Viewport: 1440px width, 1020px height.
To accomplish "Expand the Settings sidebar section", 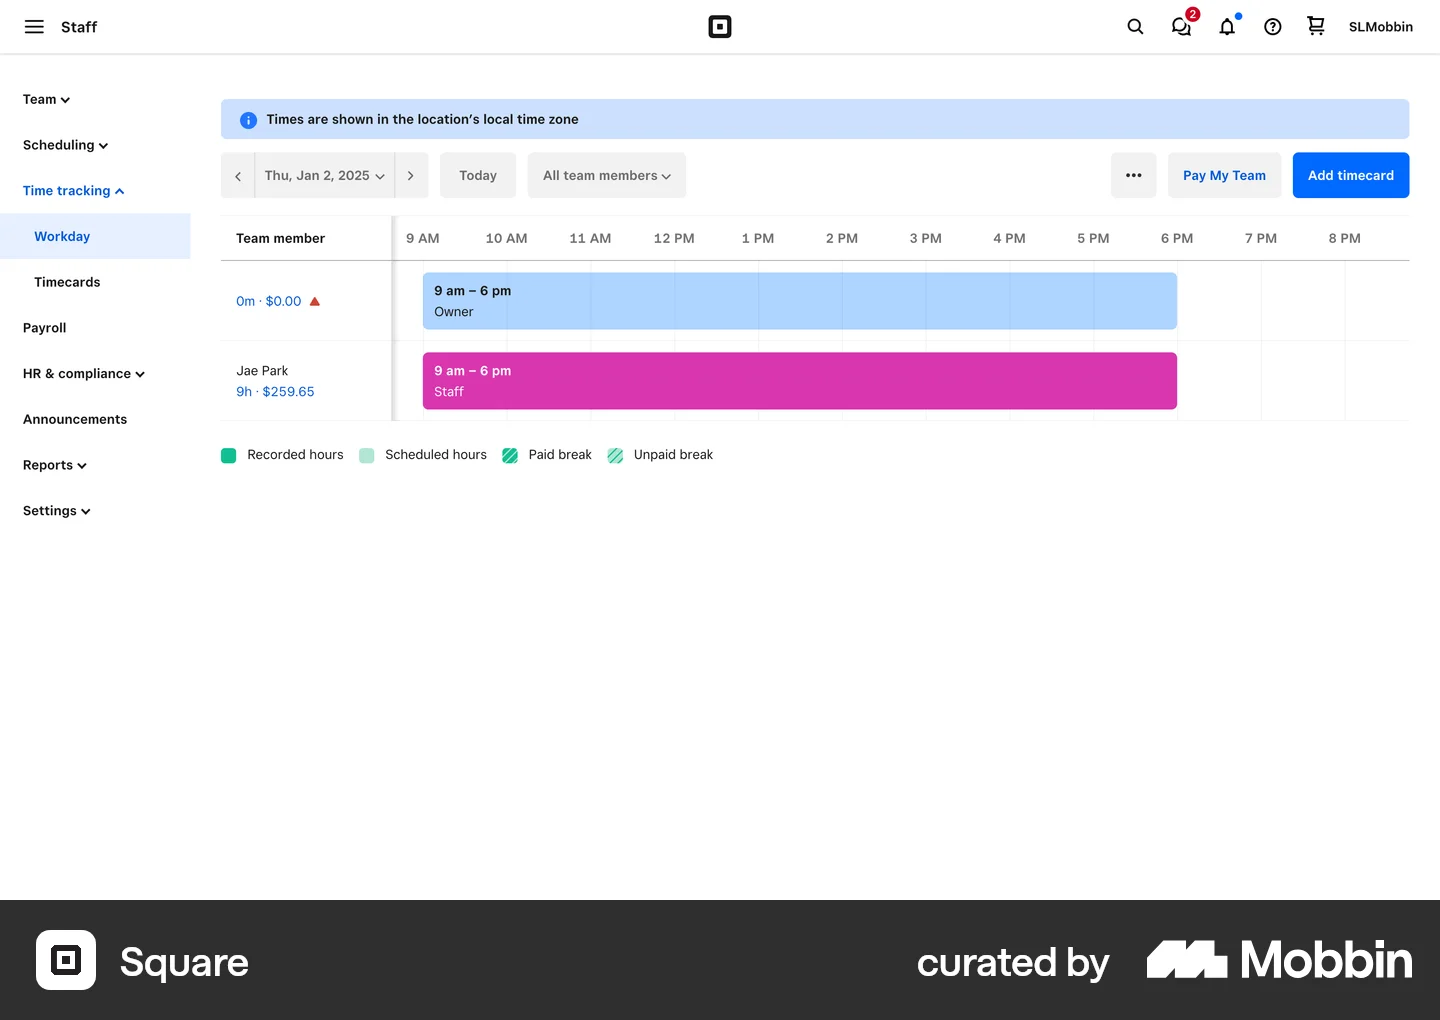I will click(x=57, y=511).
